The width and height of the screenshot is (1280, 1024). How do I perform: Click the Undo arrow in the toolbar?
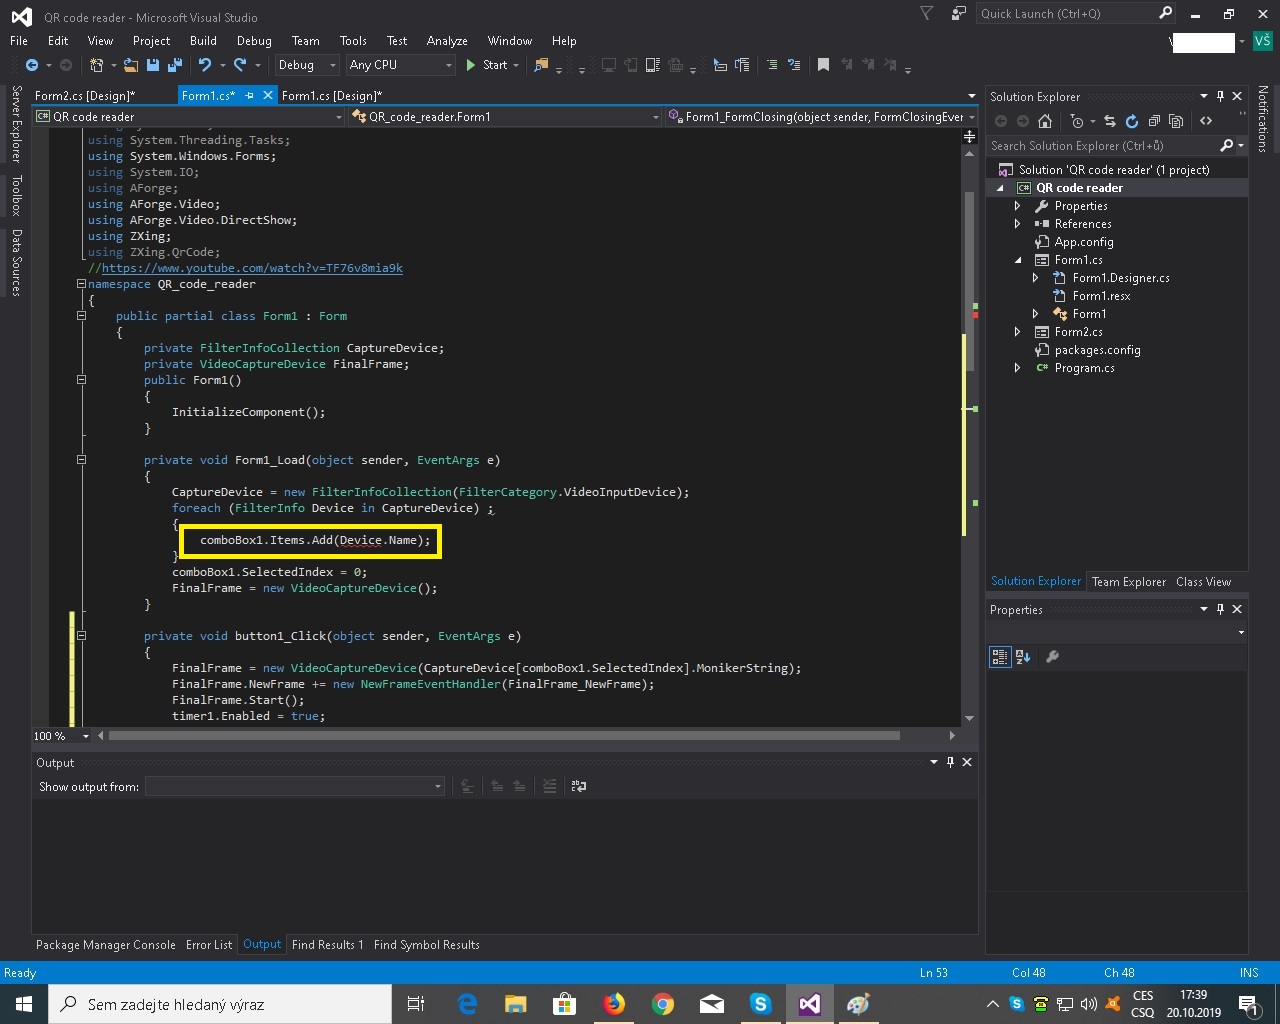point(205,65)
